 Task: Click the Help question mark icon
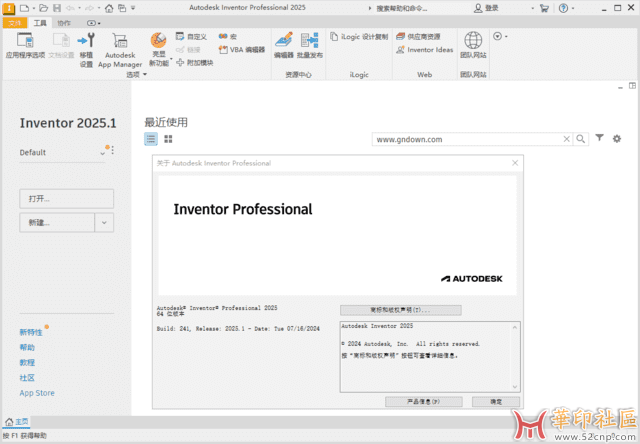click(563, 8)
